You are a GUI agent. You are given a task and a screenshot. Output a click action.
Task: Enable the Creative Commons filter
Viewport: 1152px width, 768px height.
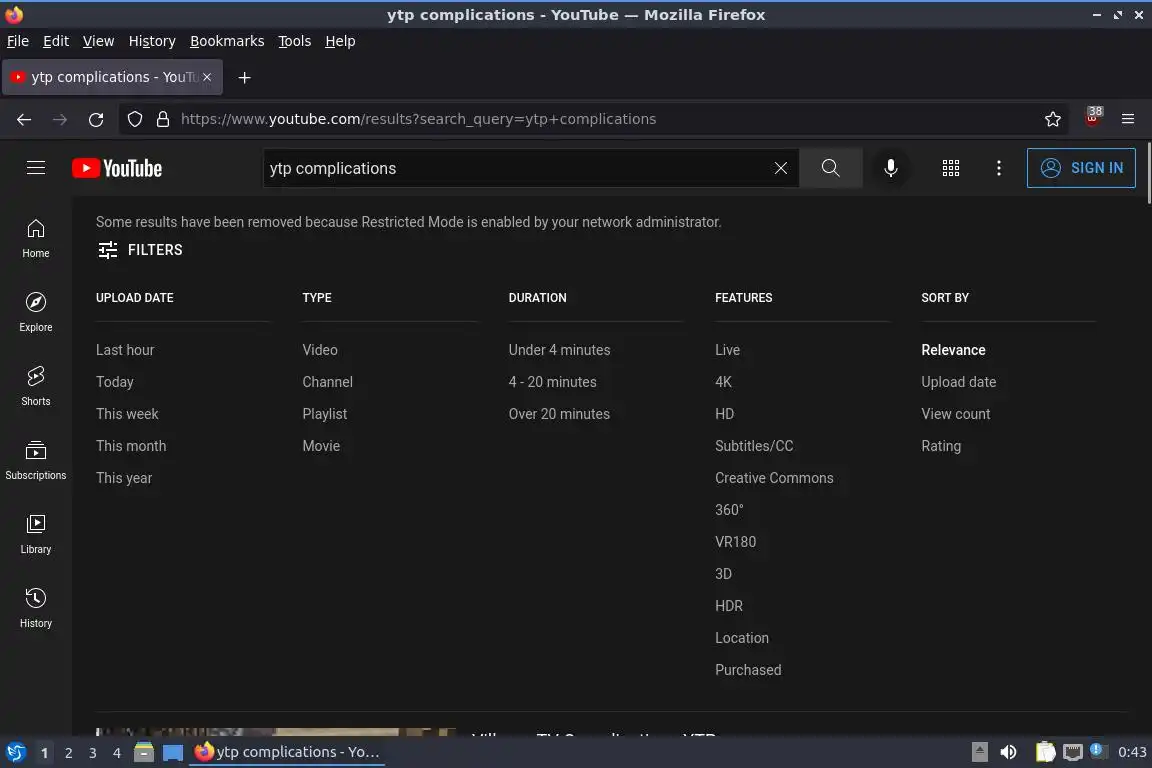(774, 478)
